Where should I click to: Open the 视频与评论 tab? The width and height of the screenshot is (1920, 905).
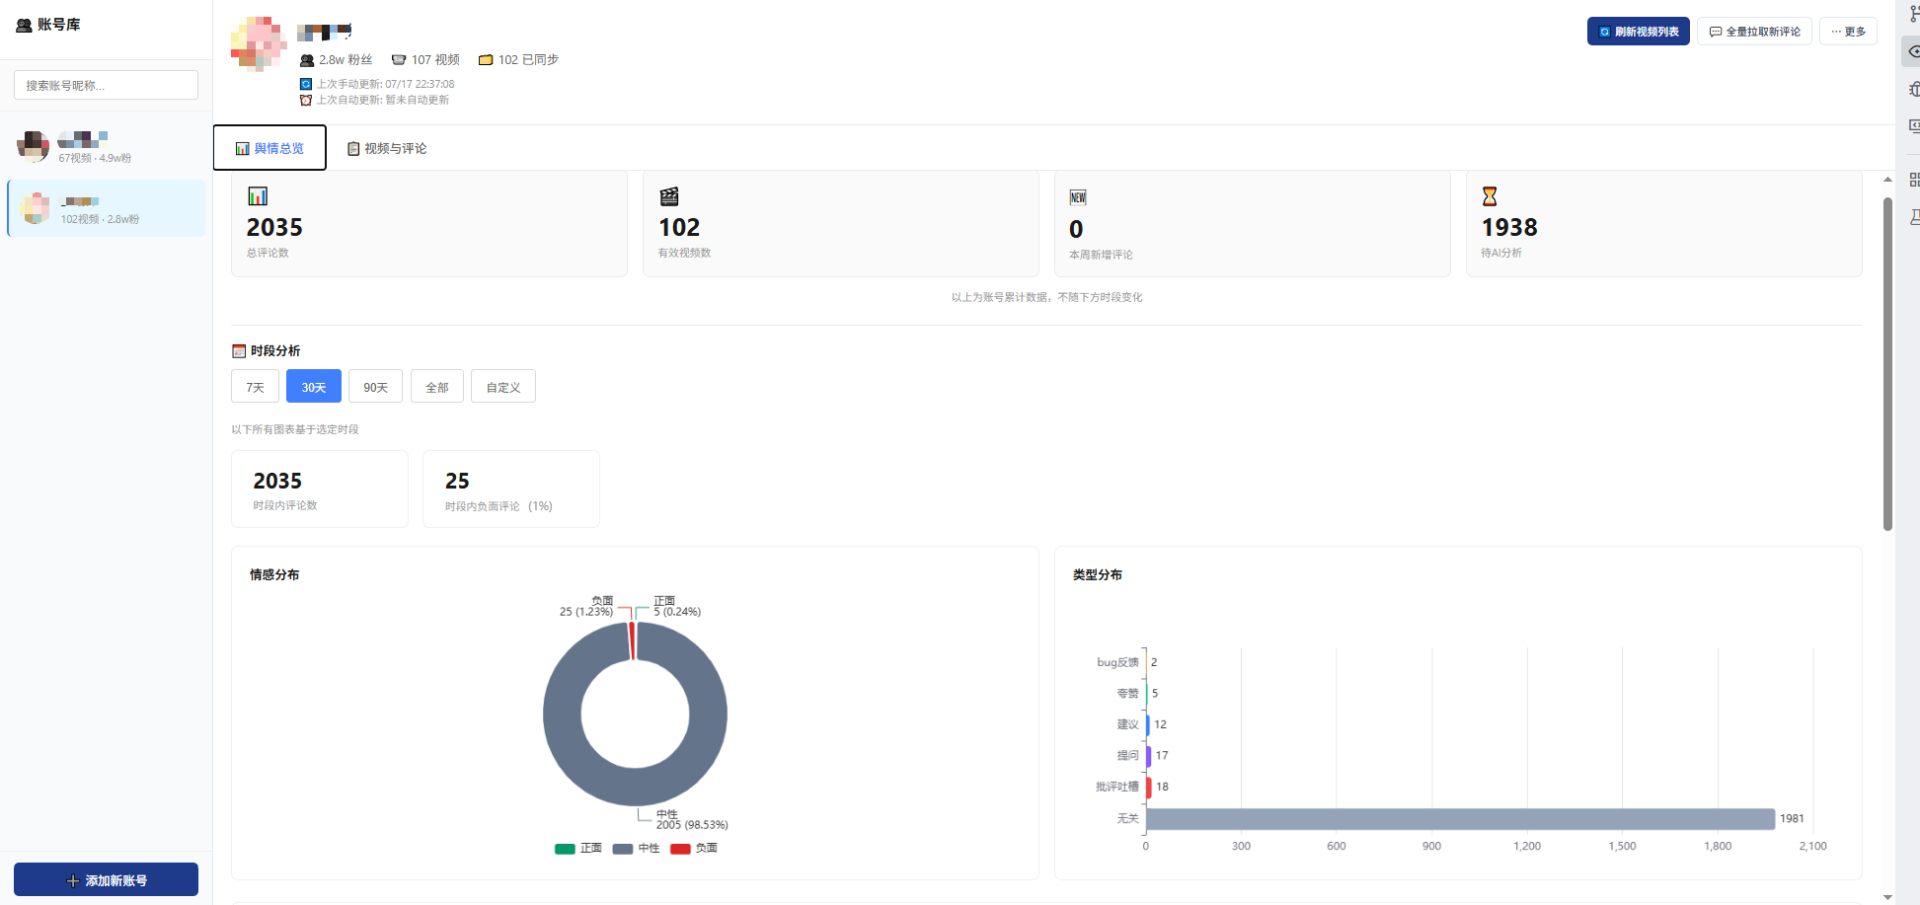387,148
